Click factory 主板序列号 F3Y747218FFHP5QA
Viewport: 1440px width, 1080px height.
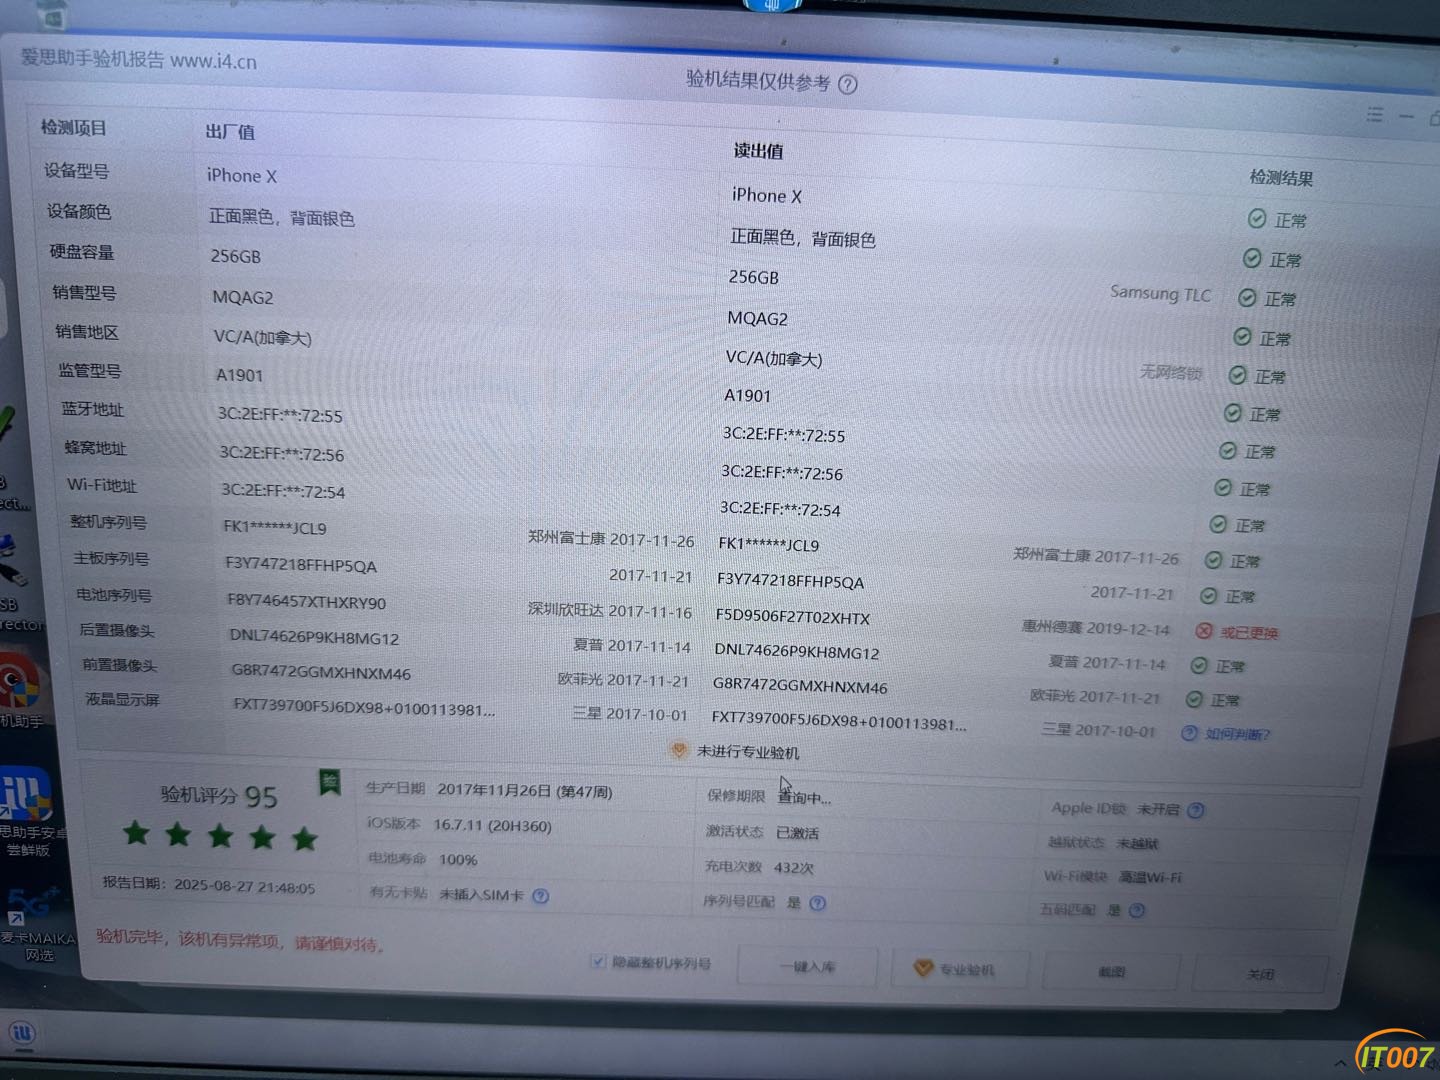click(301, 565)
